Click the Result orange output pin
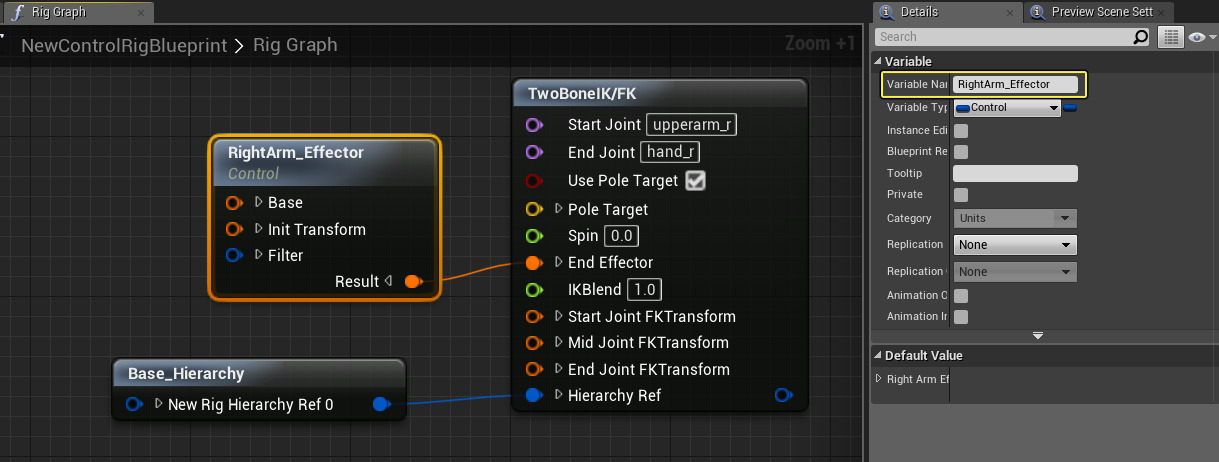The height and width of the screenshot is (462, 1219). coord(412,282)
